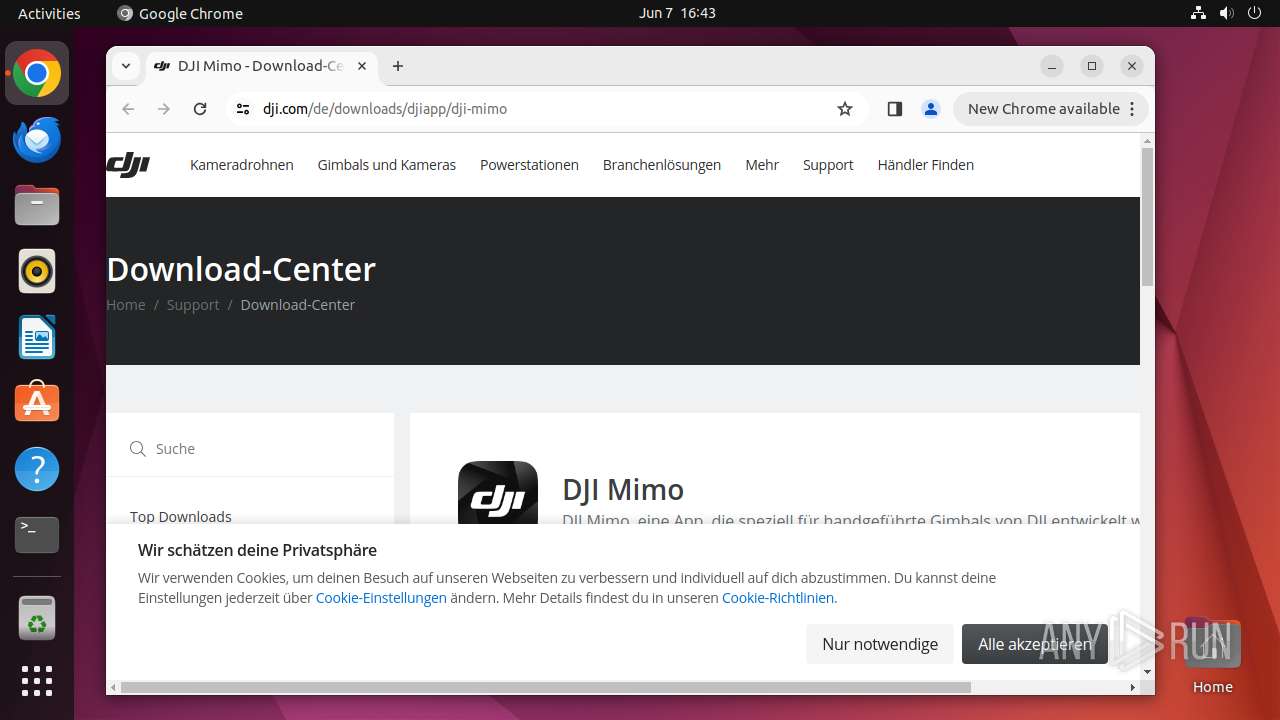This screenshot has height=720, width=1280.
Task: Open the Mehr menu
Action: (x=762, y=165)
